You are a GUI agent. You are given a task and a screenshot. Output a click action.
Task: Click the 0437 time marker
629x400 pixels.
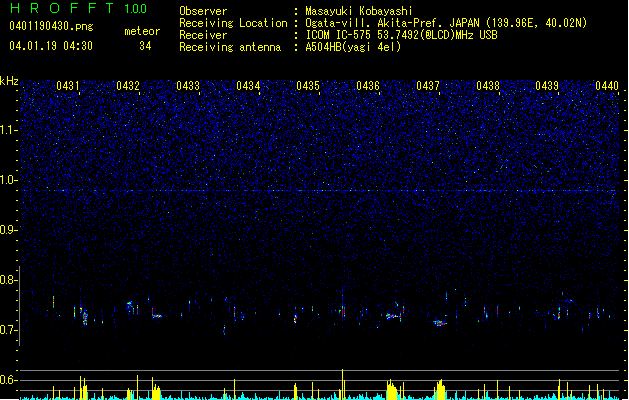428,86
